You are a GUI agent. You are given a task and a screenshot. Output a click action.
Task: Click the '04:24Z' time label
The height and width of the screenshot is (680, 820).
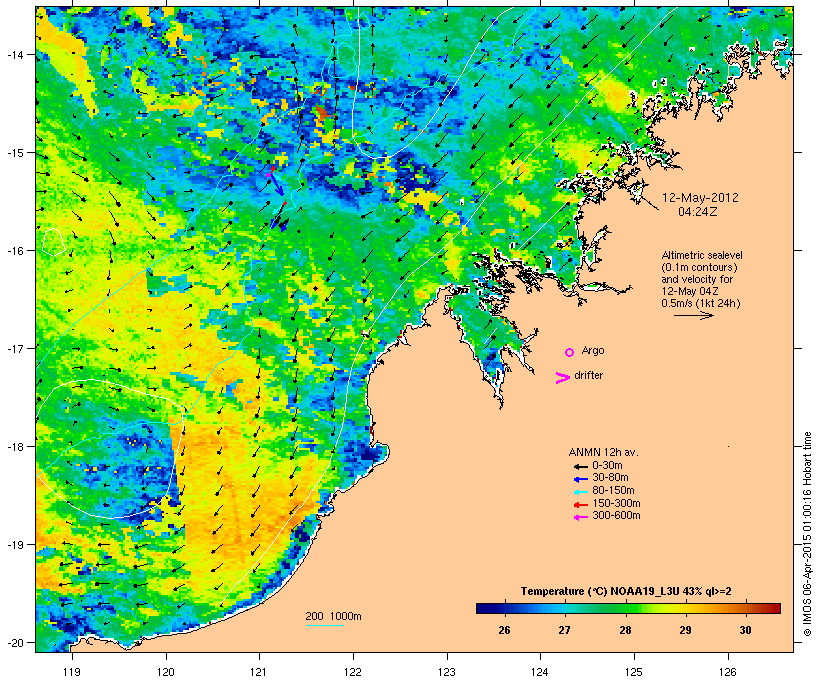tap(698, 212)
